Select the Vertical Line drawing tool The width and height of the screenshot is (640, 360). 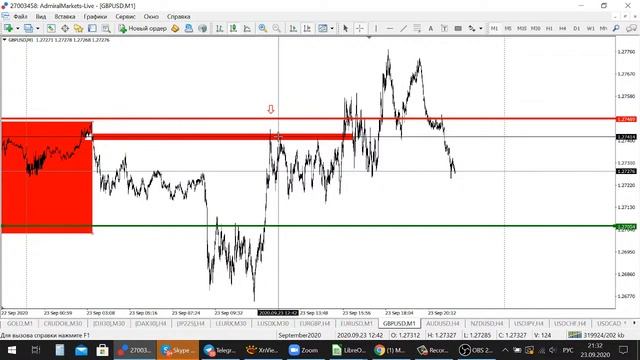pyautogui.click(x=376, y=28)
